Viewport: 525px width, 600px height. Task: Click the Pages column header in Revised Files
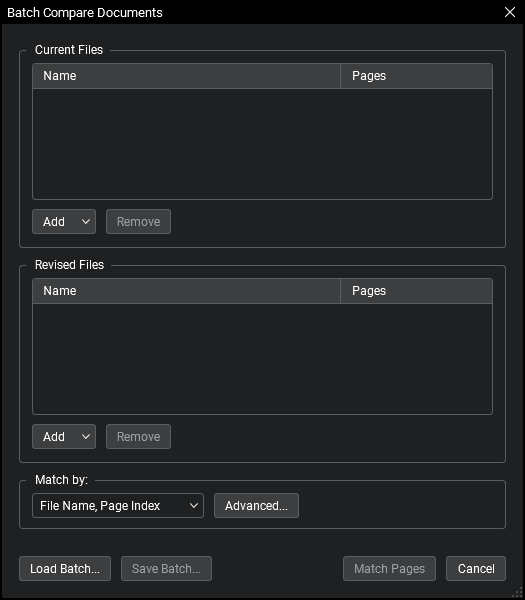pos(416,291)
